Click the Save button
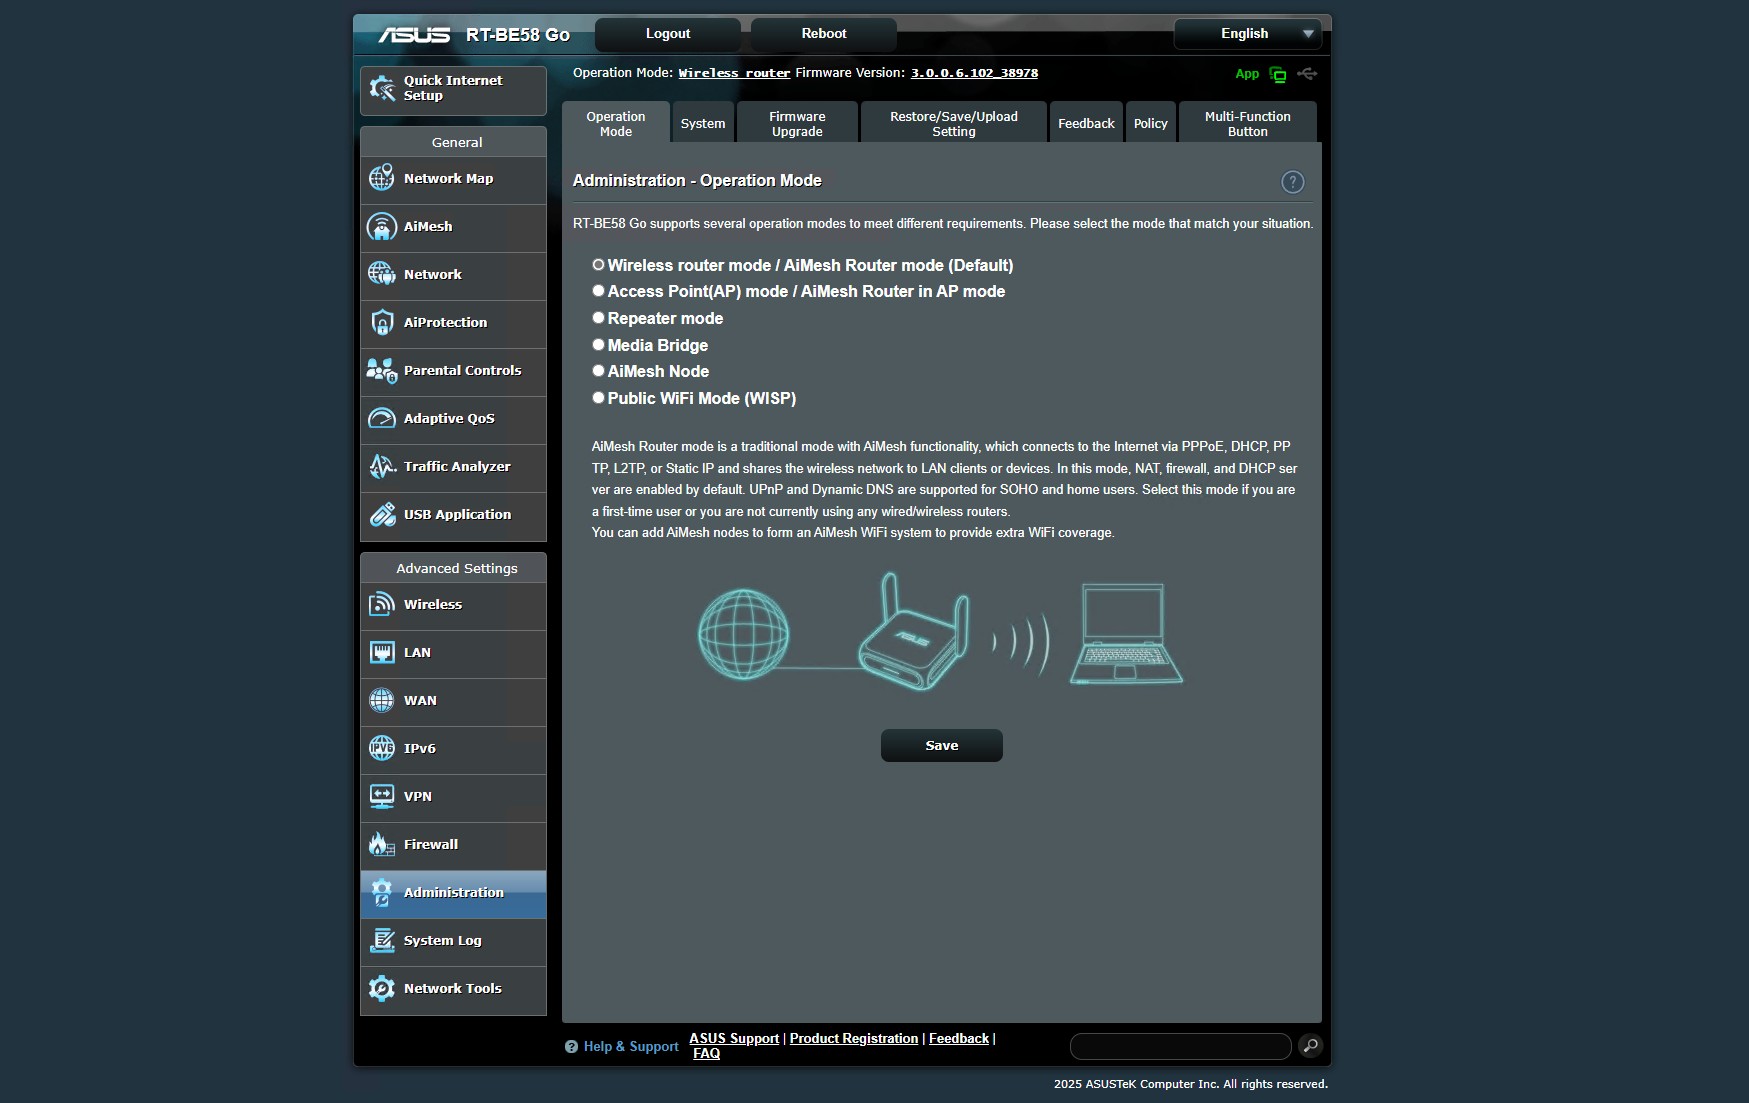Image resolution: width=1749 pixels, height=1103 pixels. coord(942,745)
